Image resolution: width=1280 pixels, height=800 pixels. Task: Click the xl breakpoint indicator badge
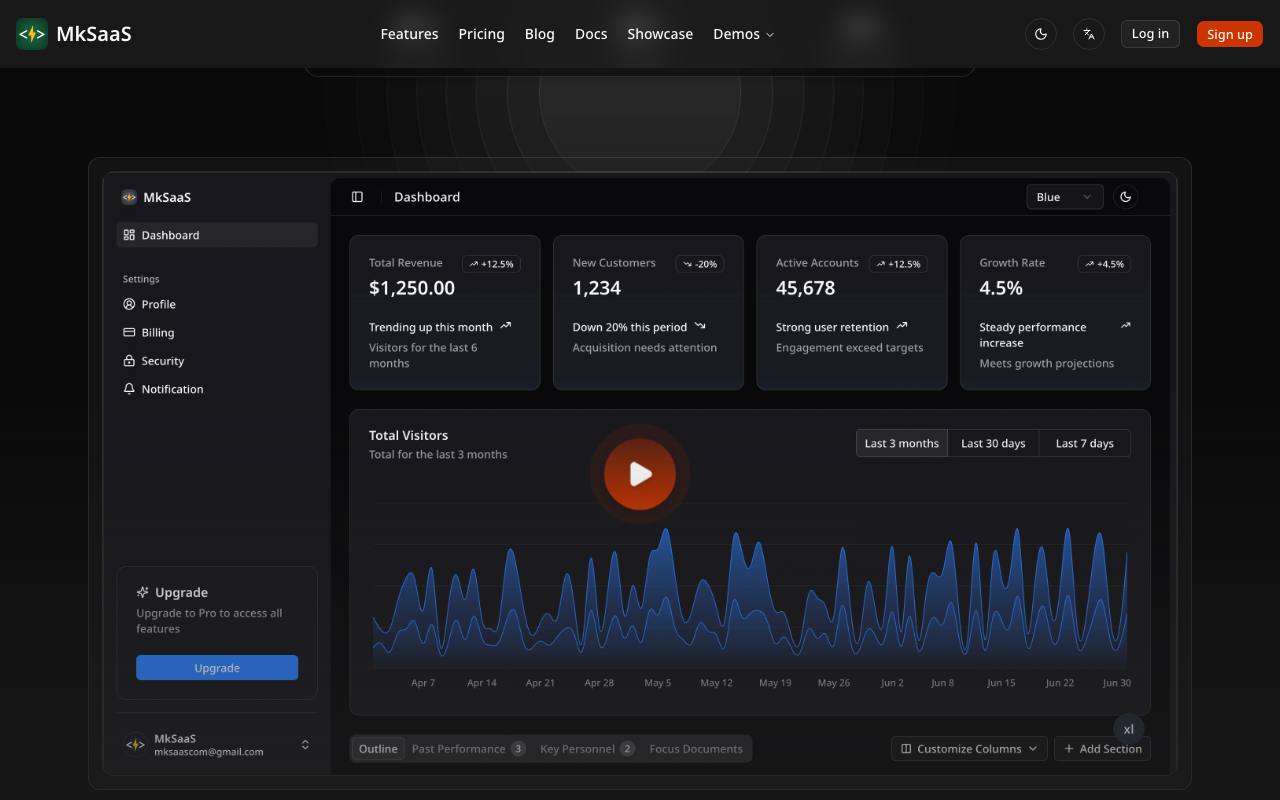point(1129,730)
